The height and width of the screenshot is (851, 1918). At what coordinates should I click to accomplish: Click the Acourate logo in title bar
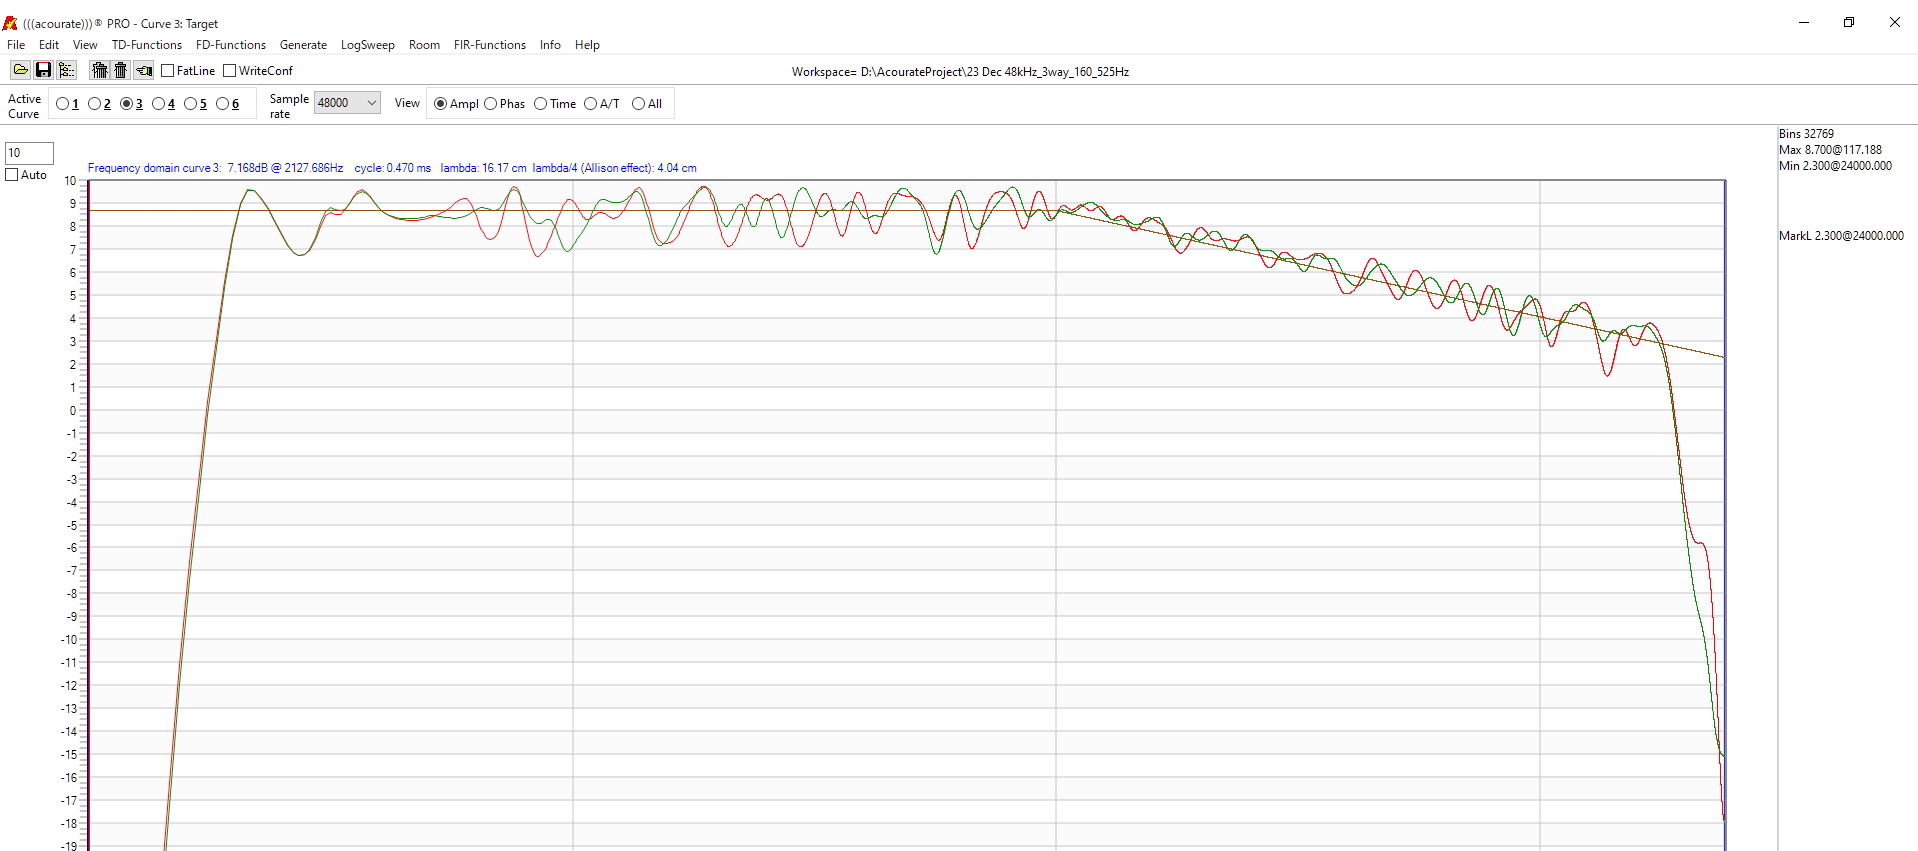click(x=10, y=23)
